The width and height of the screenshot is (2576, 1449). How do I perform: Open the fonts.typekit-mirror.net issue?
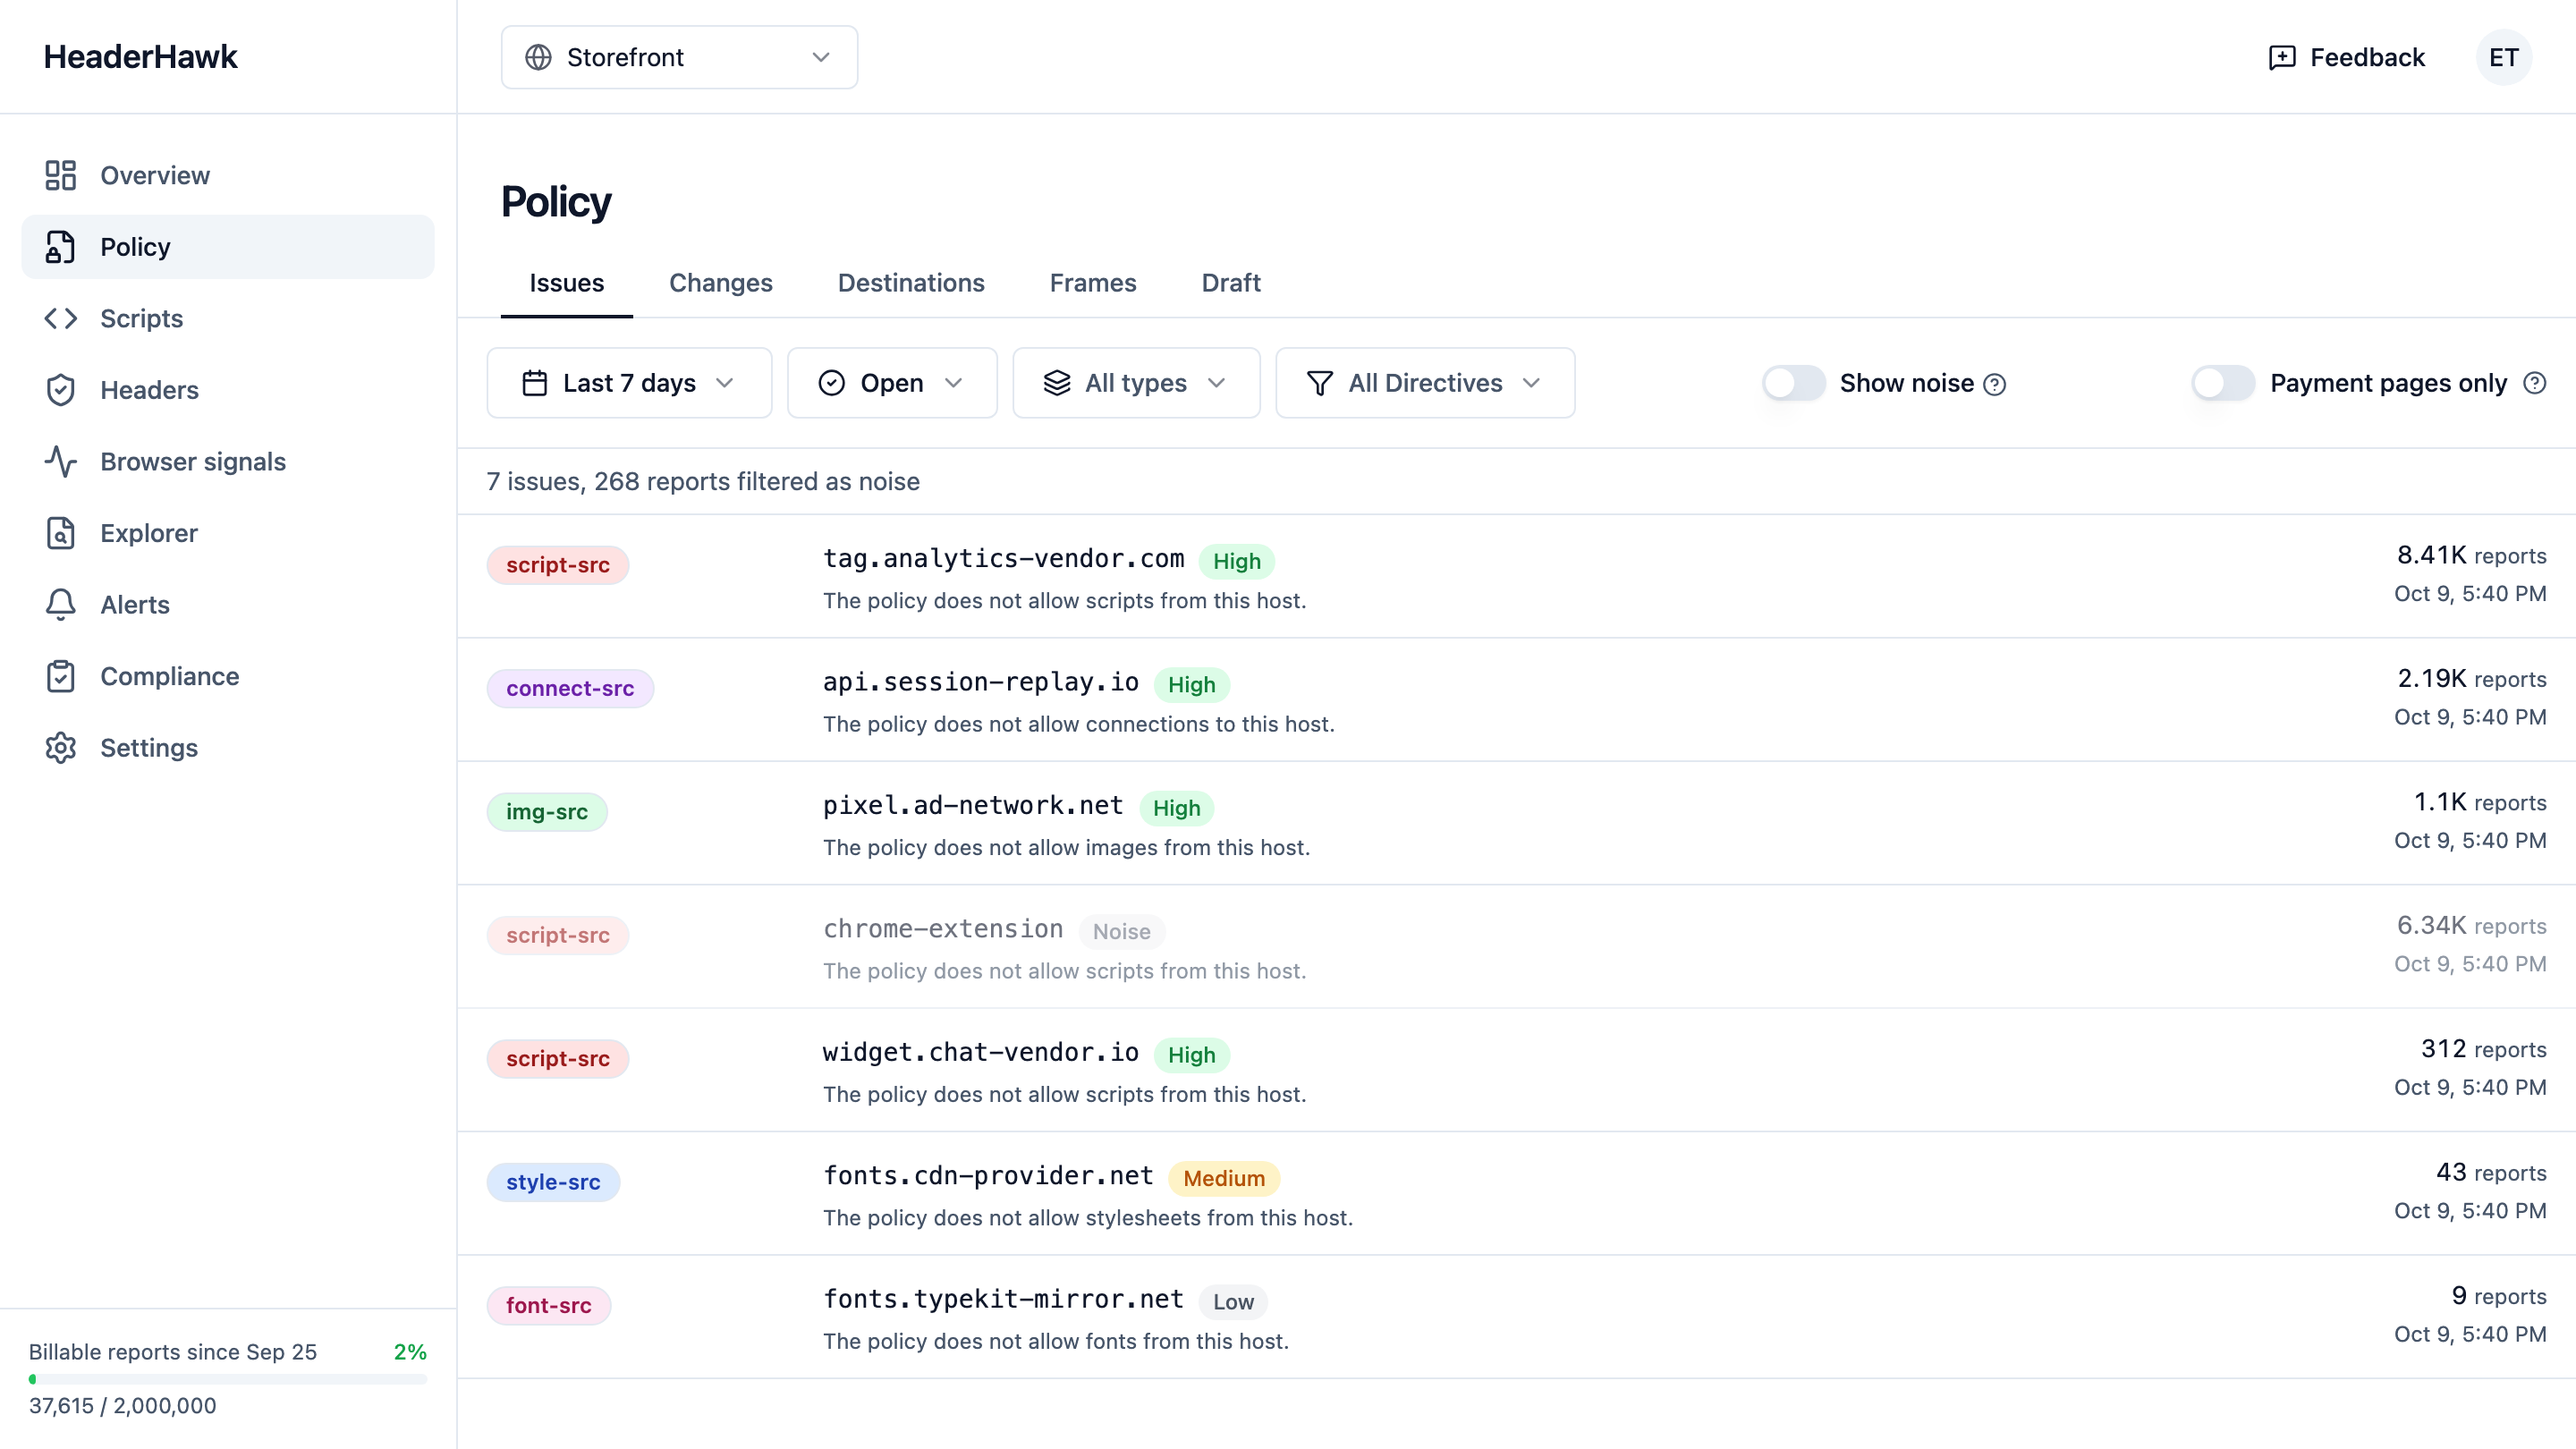tap(1516, 1317)
